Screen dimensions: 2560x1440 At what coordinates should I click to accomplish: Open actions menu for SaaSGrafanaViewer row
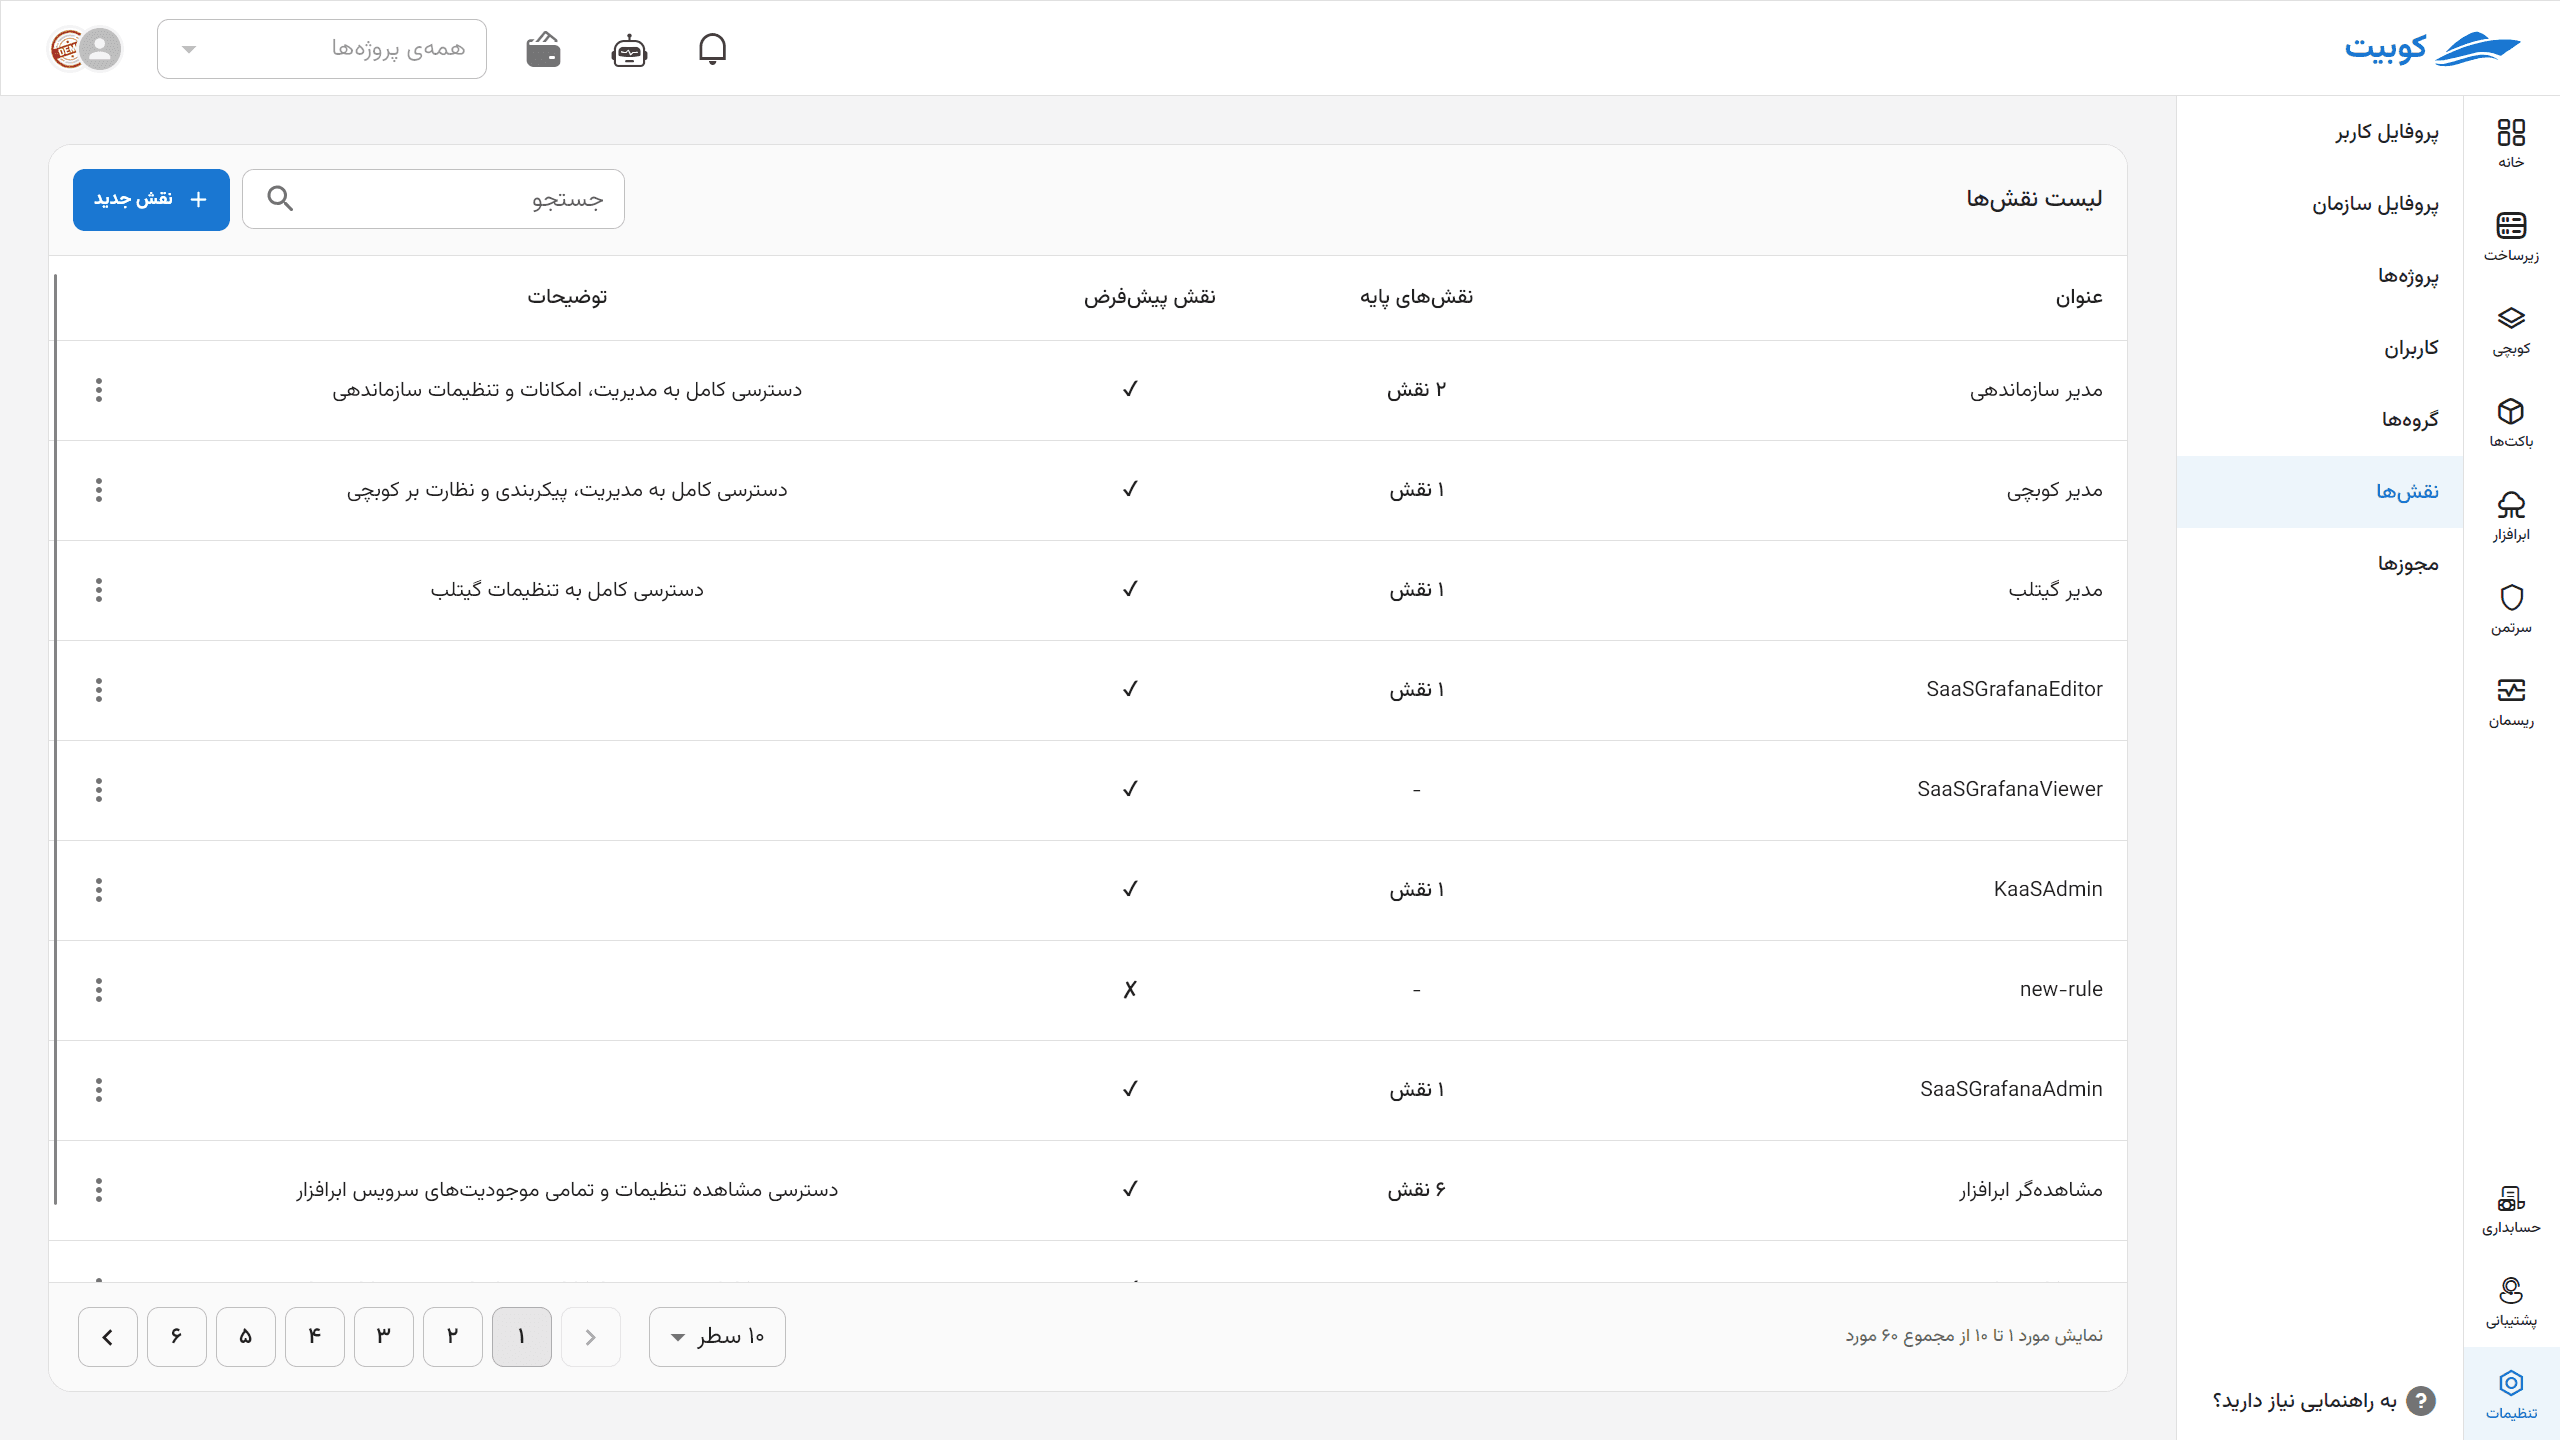[x=99, y=790]
